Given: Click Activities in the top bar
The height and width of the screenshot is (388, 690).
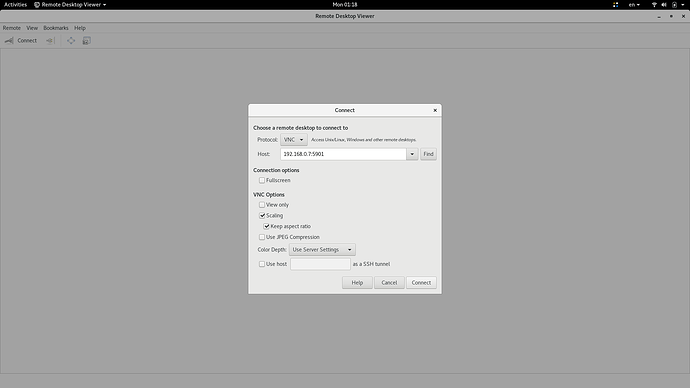Looking at the screenshot, I should pos(15,4).
